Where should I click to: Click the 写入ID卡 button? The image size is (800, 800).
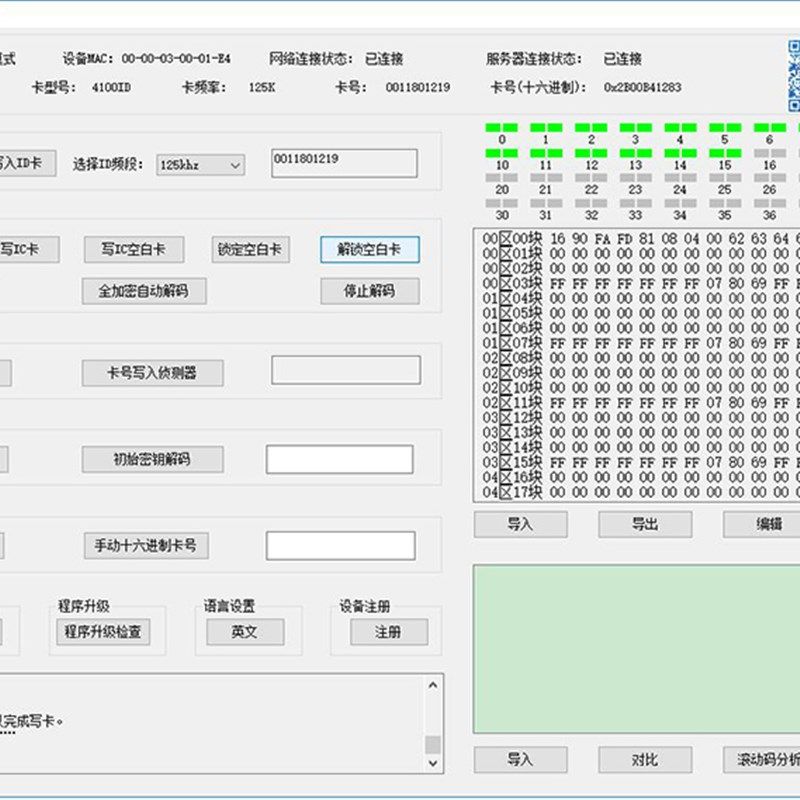(28, 163)
